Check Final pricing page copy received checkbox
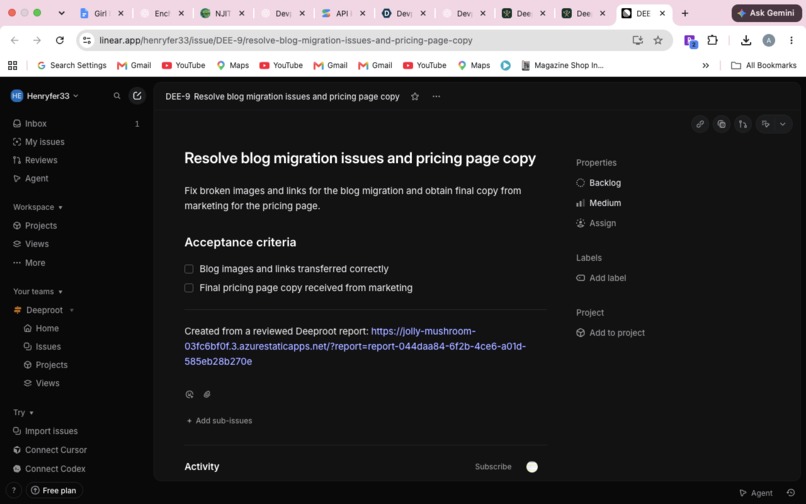The image size is (806, 504). tap(189, 288)
